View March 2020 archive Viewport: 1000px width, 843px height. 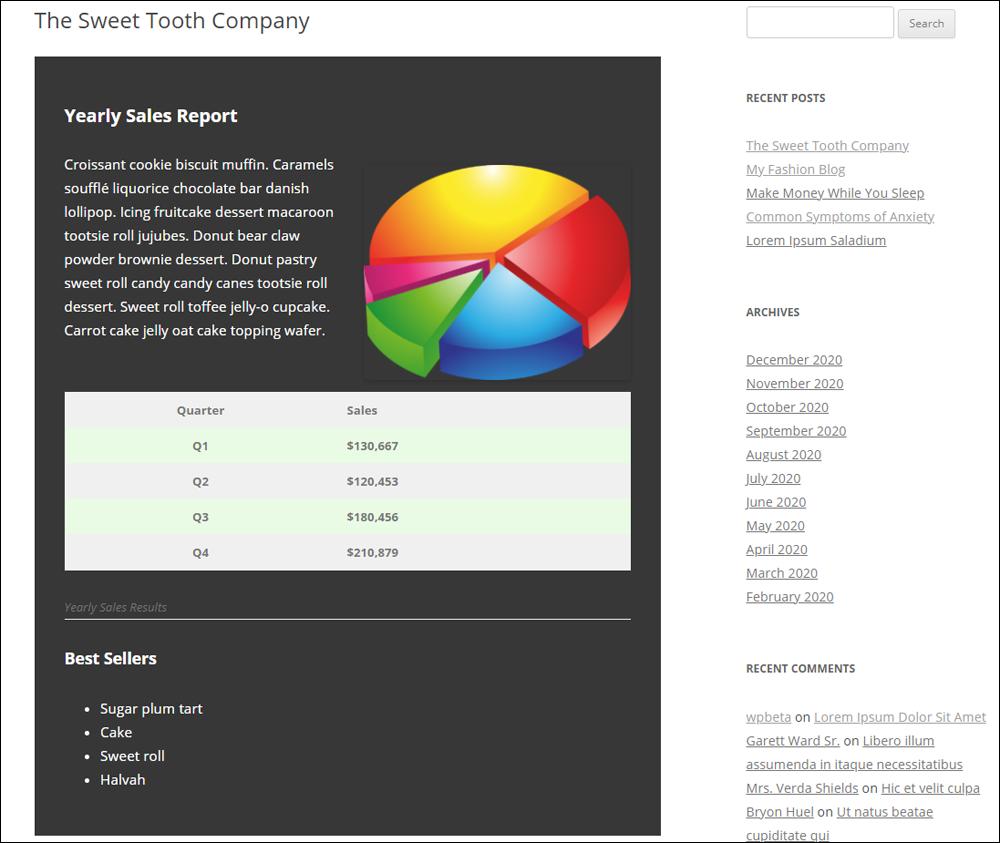pos(781,573)
